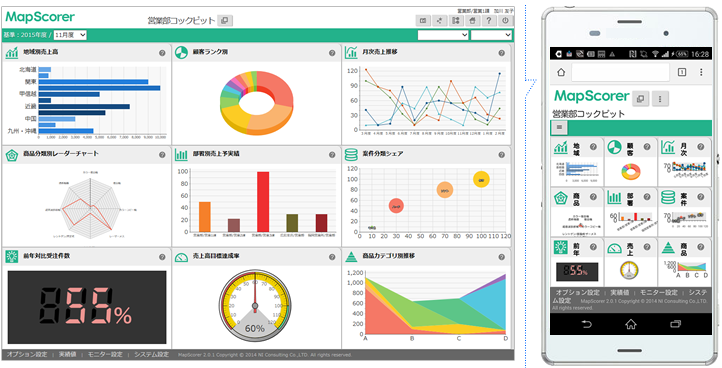Click the tall red bar in 部署別売上予実績
Screen dimensions: 722x368
[x=263, y=202]
